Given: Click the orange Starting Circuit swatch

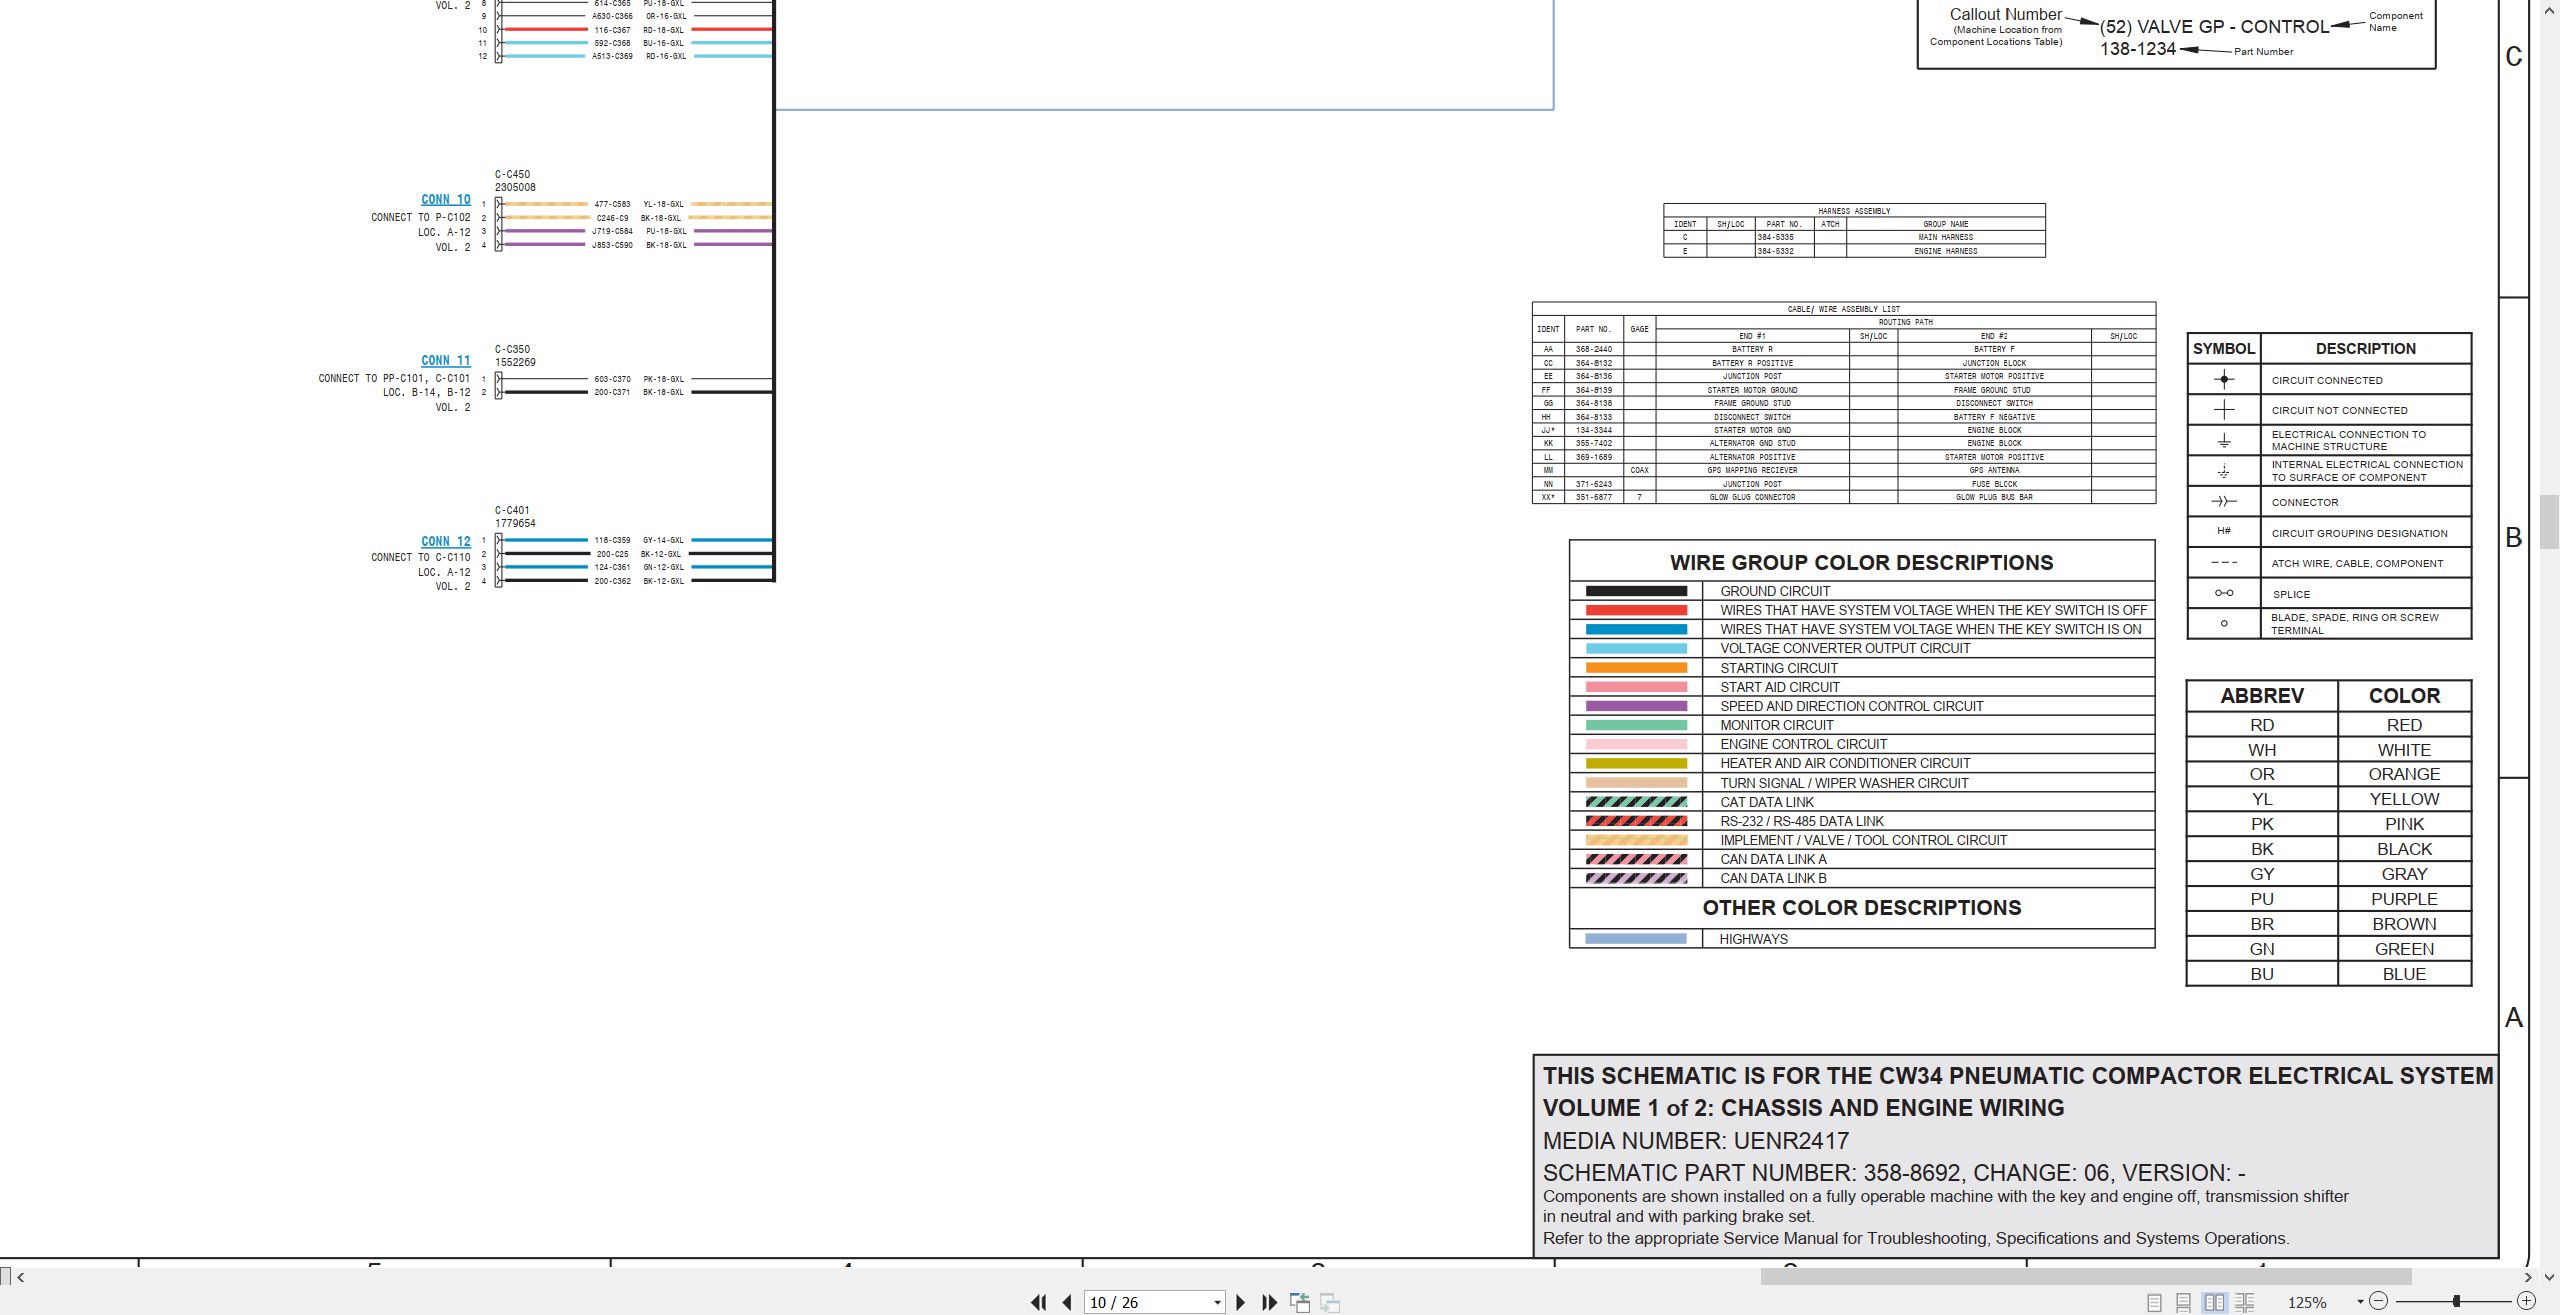Looking at the screenshot, I should point(1636,668).
